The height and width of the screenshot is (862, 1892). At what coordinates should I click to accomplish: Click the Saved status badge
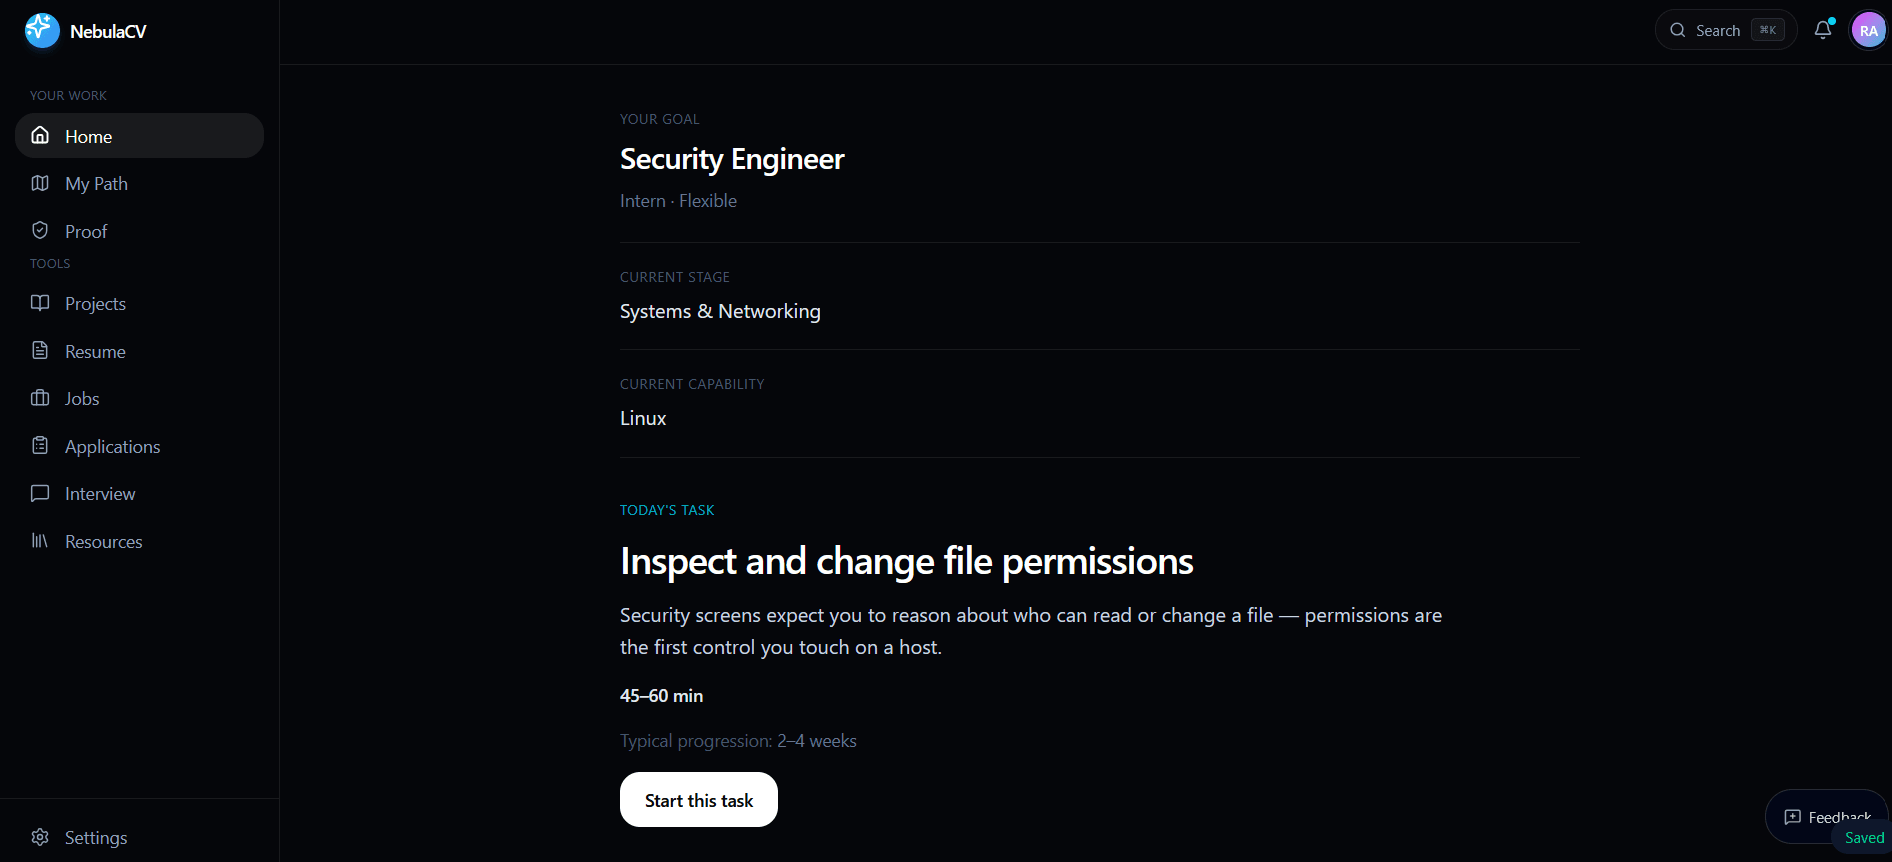(1864, 838)
